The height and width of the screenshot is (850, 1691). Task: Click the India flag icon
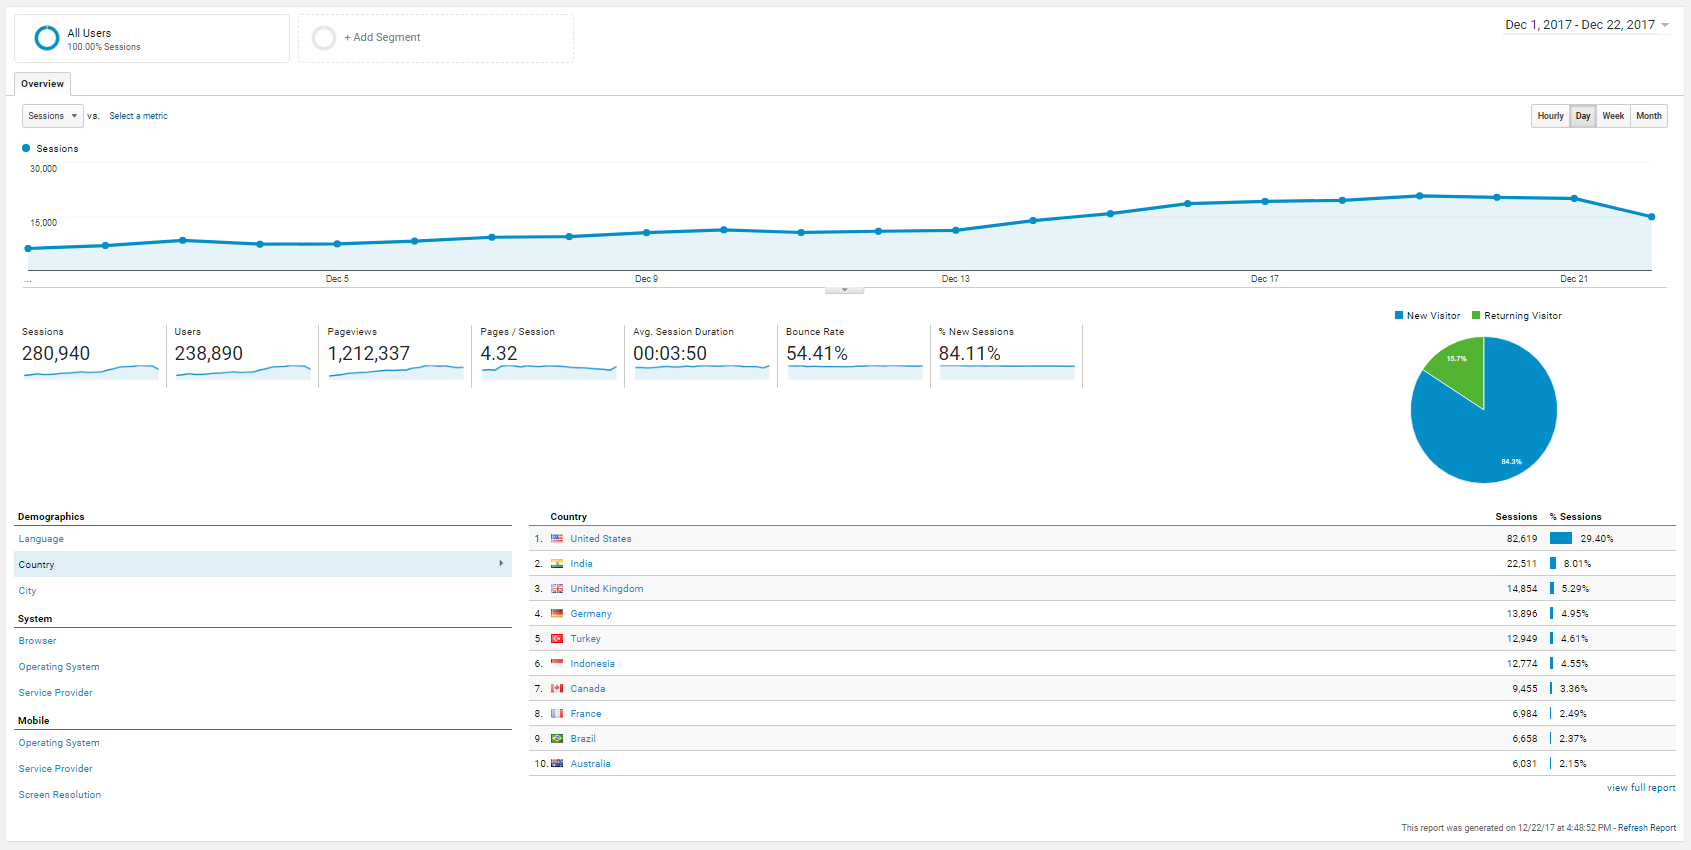[x=557, y=564]
